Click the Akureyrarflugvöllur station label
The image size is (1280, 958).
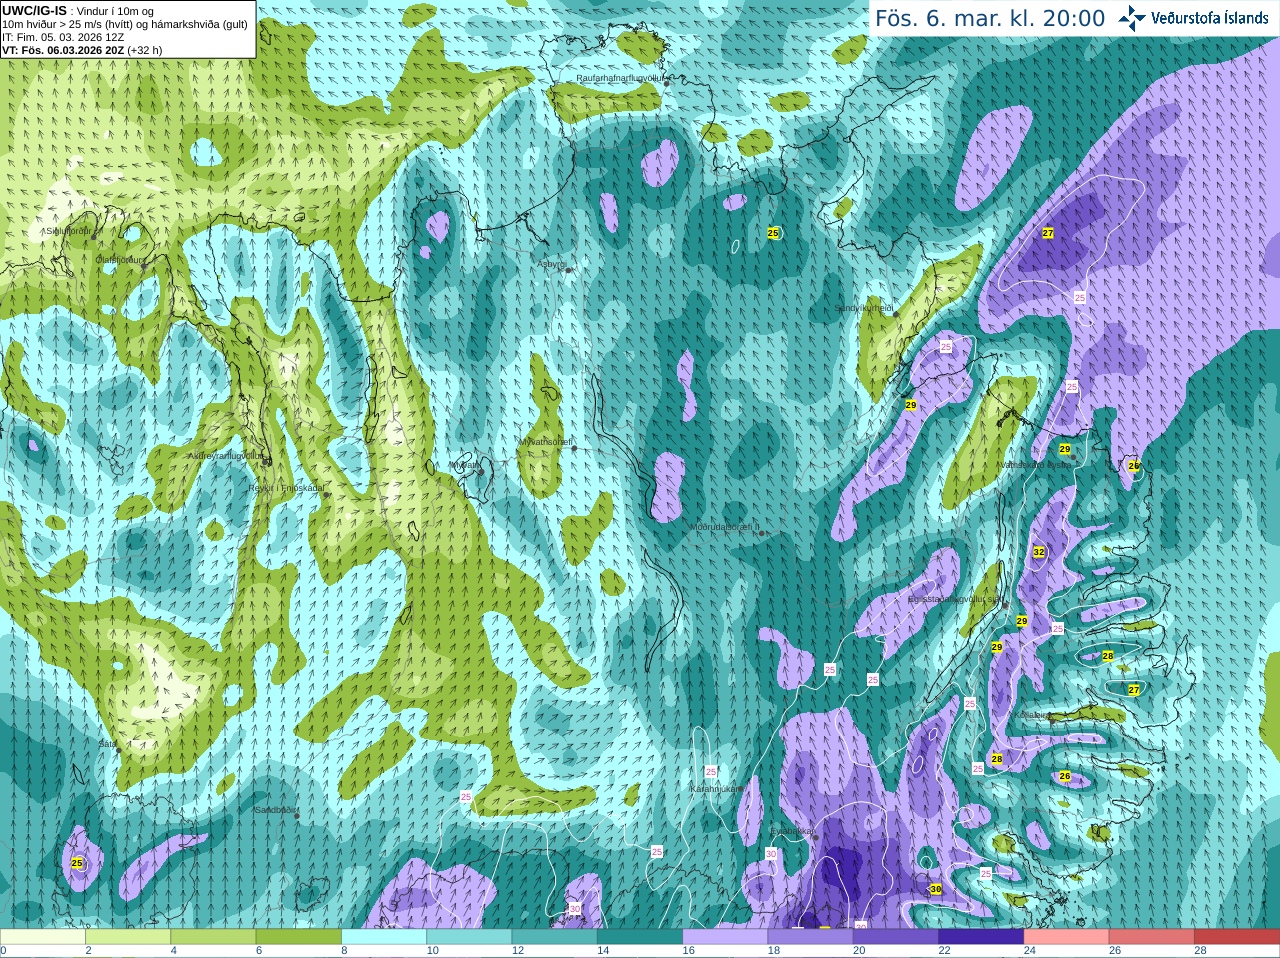coord(226,456)
